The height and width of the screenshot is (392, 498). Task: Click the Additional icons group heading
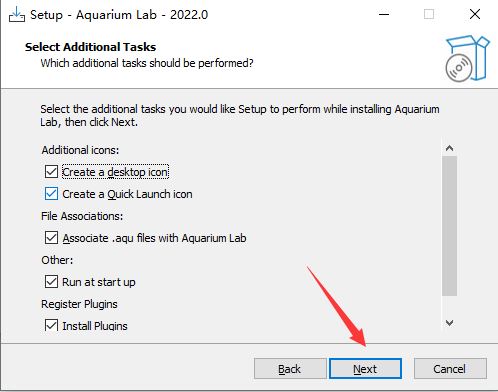(x=80, y=150)
